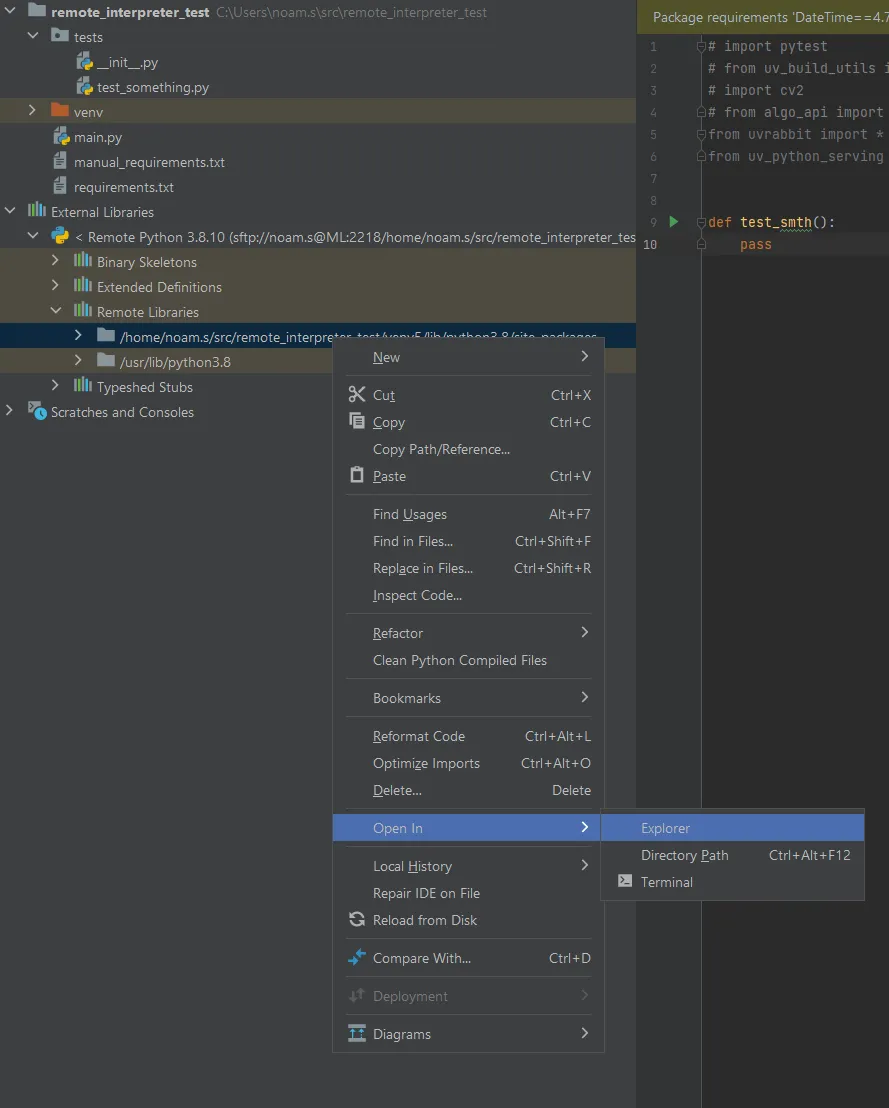Open the Bookmarks submenu
This screenshot has height=1108, width=889.
click(x=469, y=697)
